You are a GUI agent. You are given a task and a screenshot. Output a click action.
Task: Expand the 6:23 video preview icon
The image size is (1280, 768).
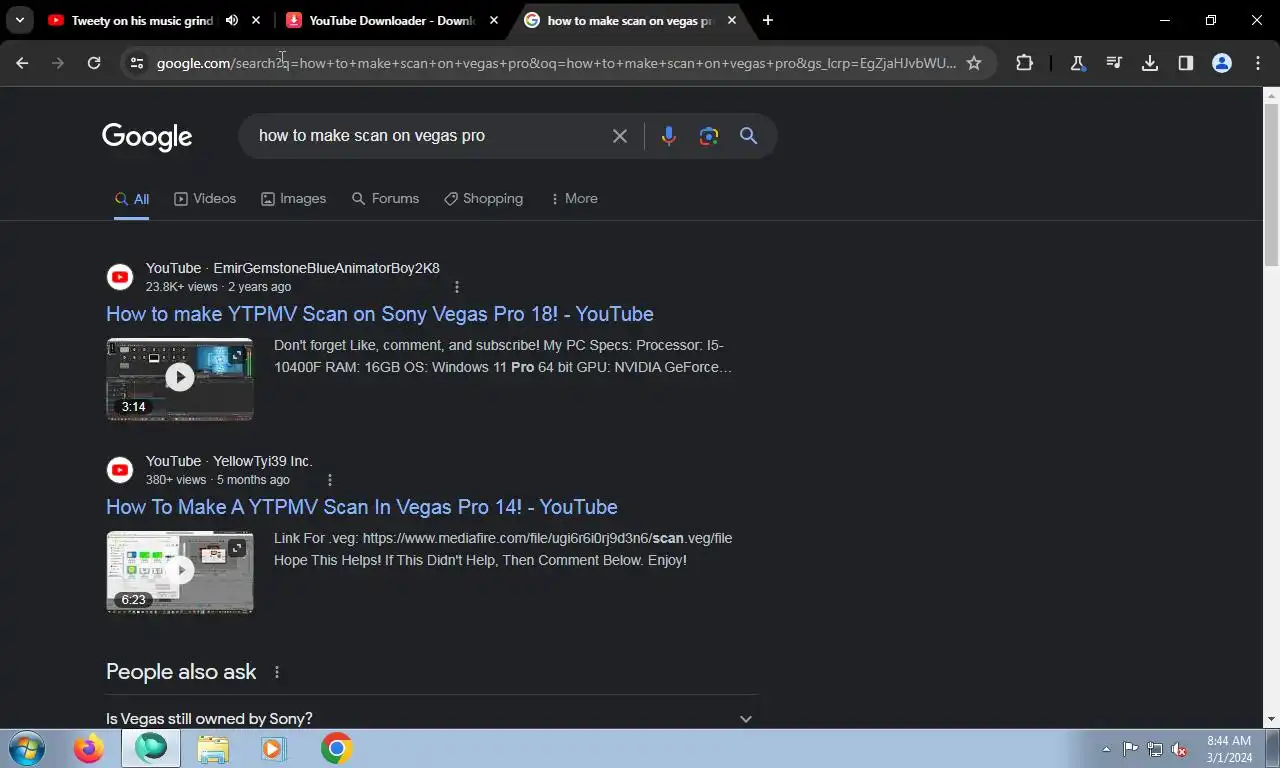(237, 548)
